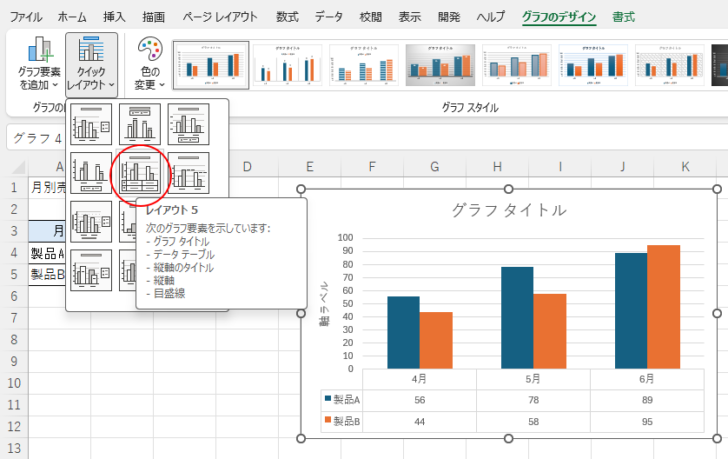
Task: Click the data table value 78
Action: pyautogui.click(x=533, y=400)
